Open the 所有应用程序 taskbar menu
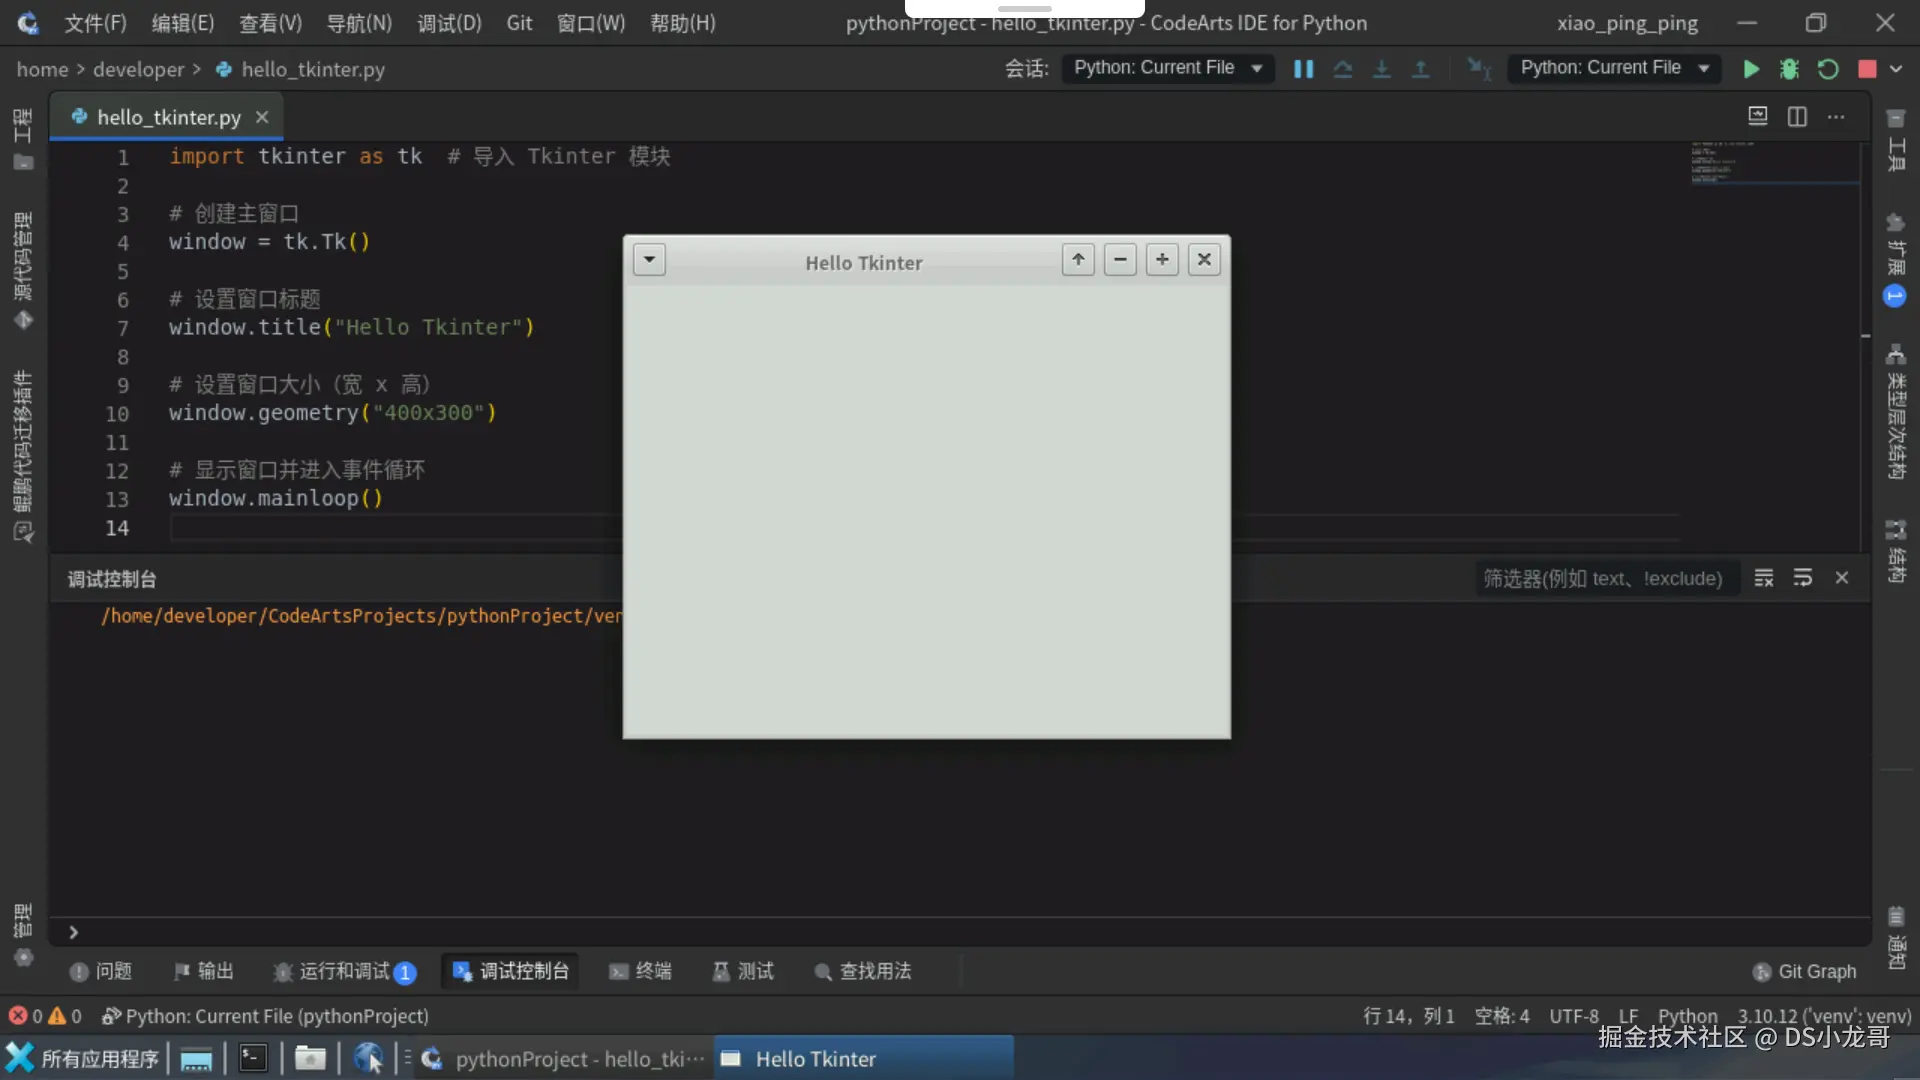This screenshot has height=1080, width=1920. tap(83, 1059)
